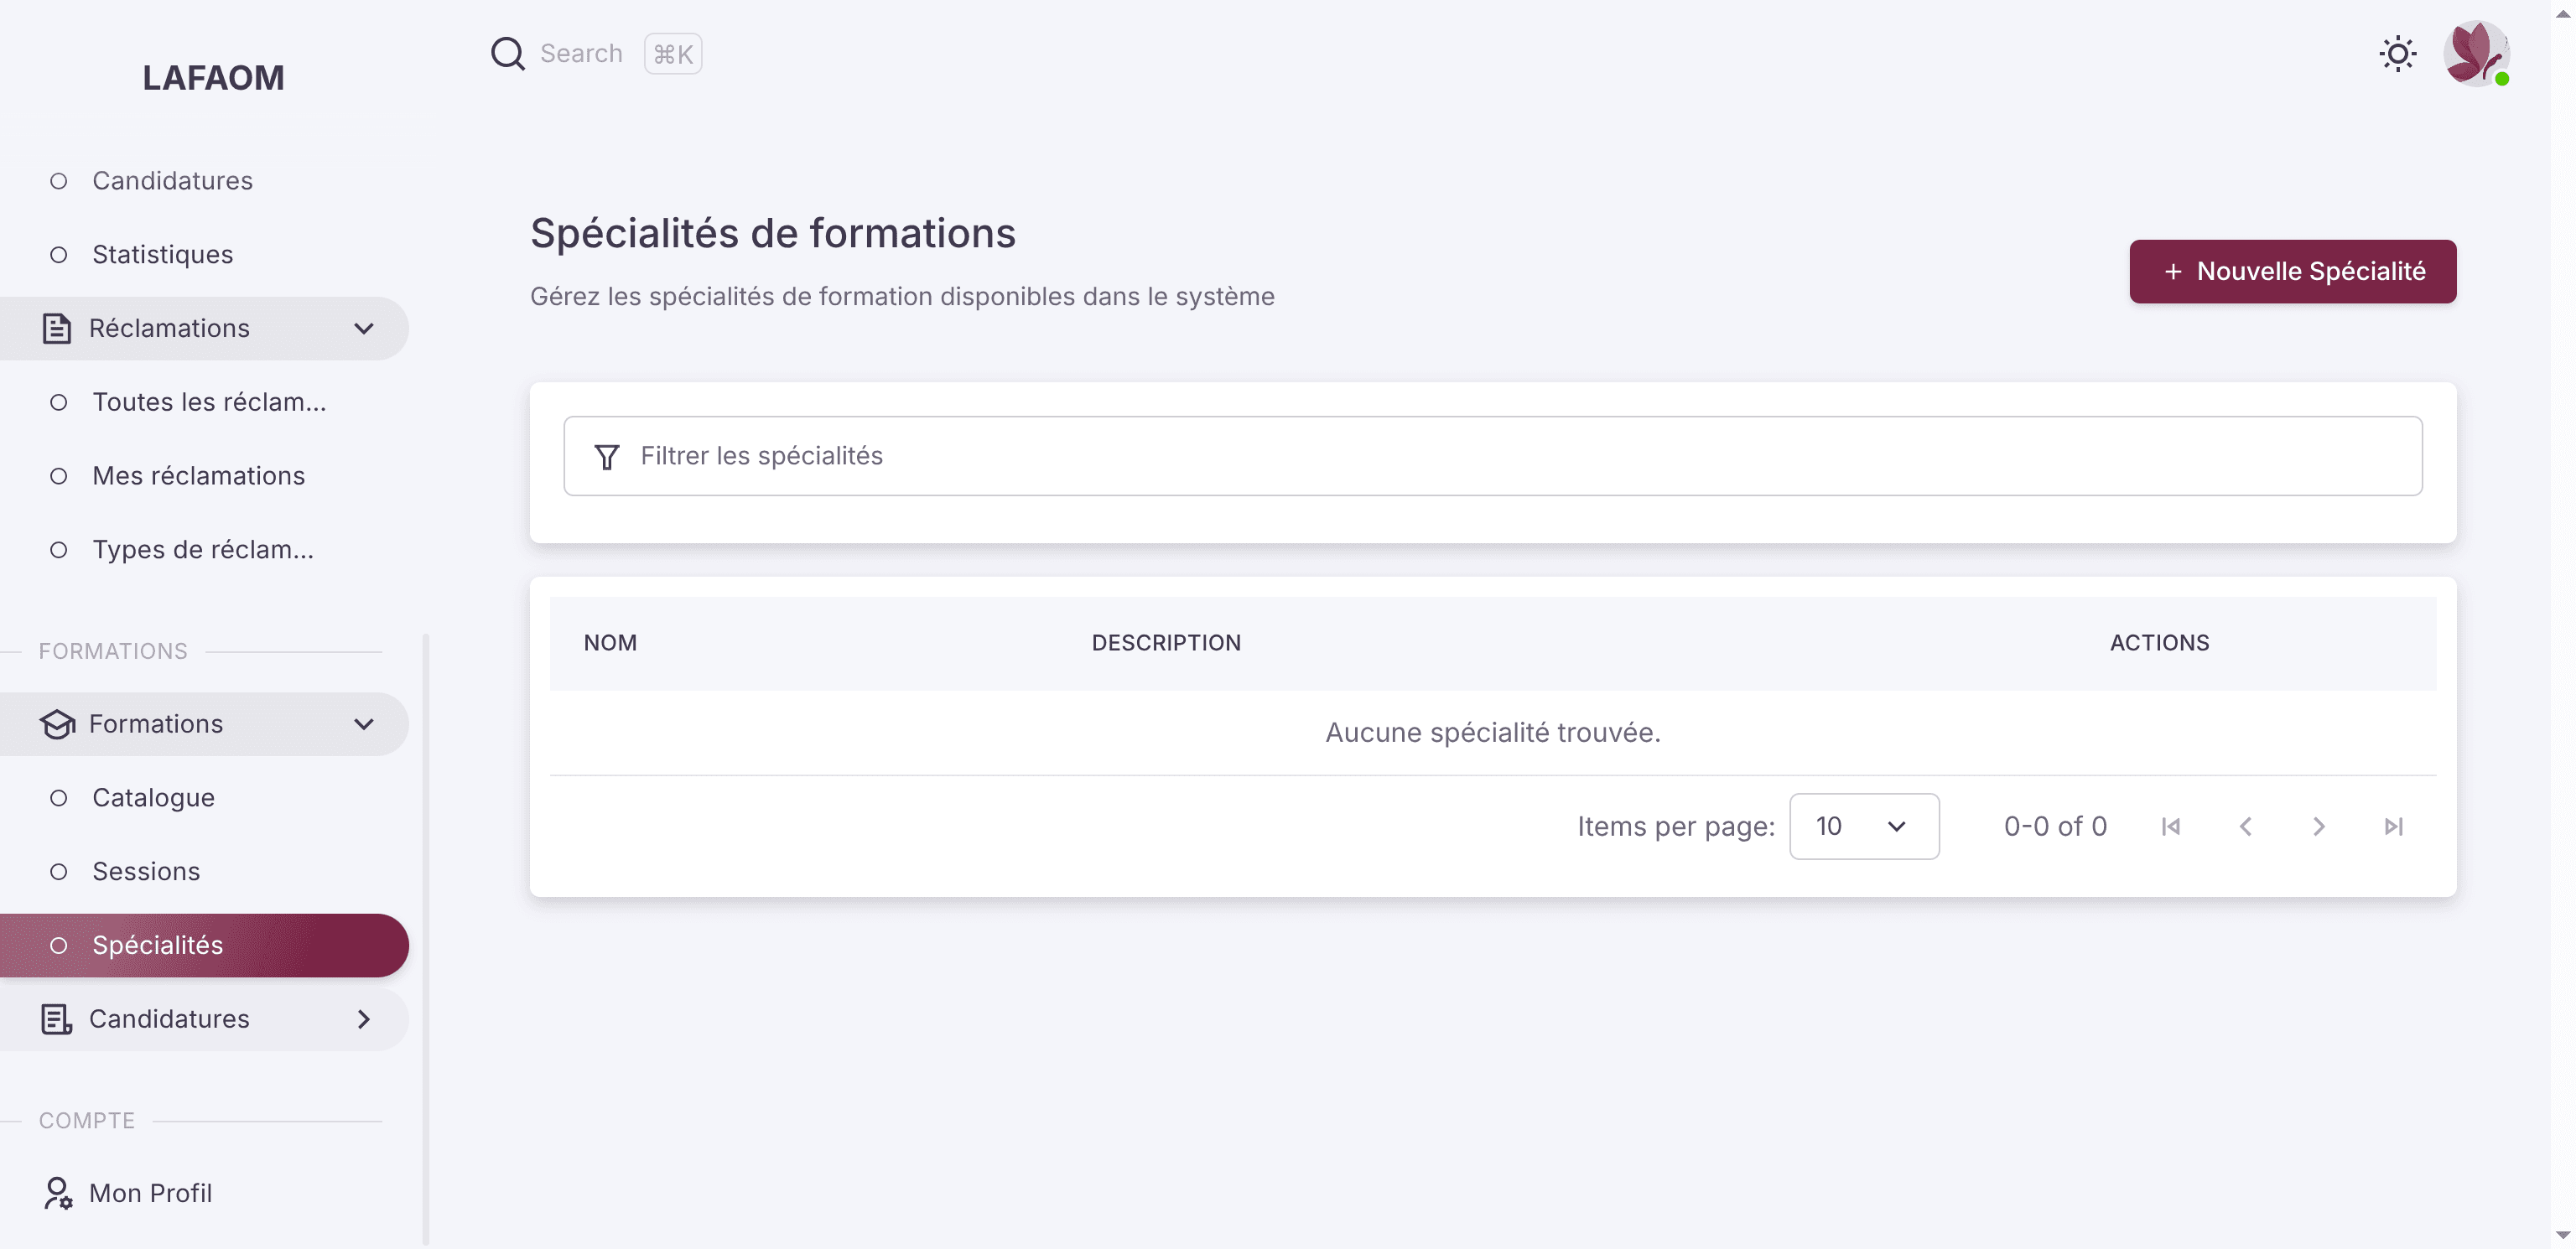Viewport: 2576px width, 1249px height.
Task: Open the items per page dropdown
Action: coord(1863,826)
